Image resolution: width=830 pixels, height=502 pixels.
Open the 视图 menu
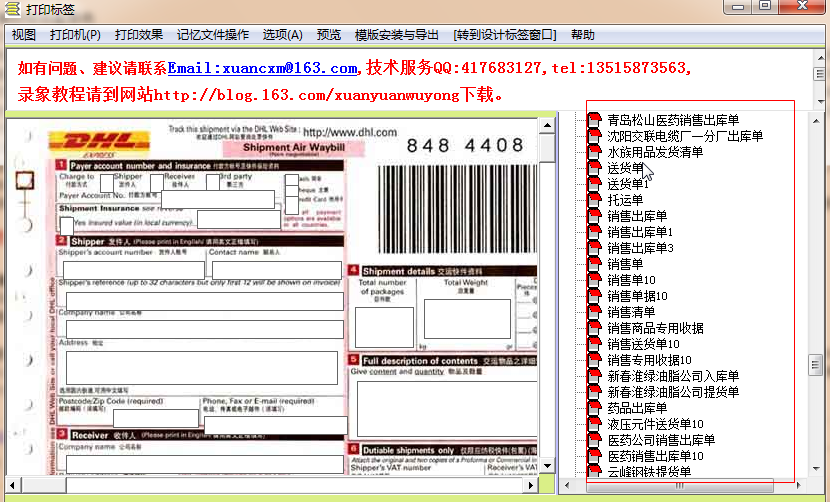point(24,35)
